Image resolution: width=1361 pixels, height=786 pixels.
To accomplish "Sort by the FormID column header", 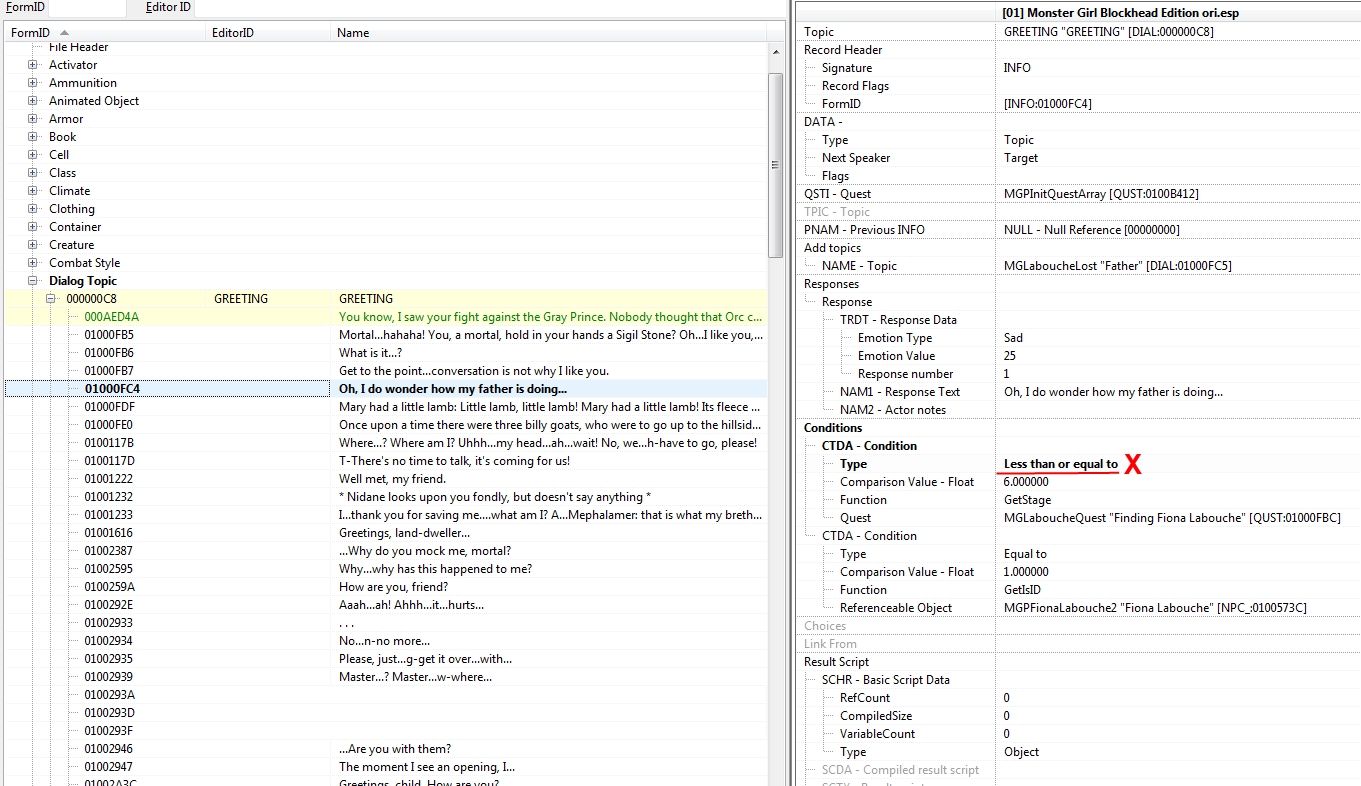I will [x=104, y=33].
